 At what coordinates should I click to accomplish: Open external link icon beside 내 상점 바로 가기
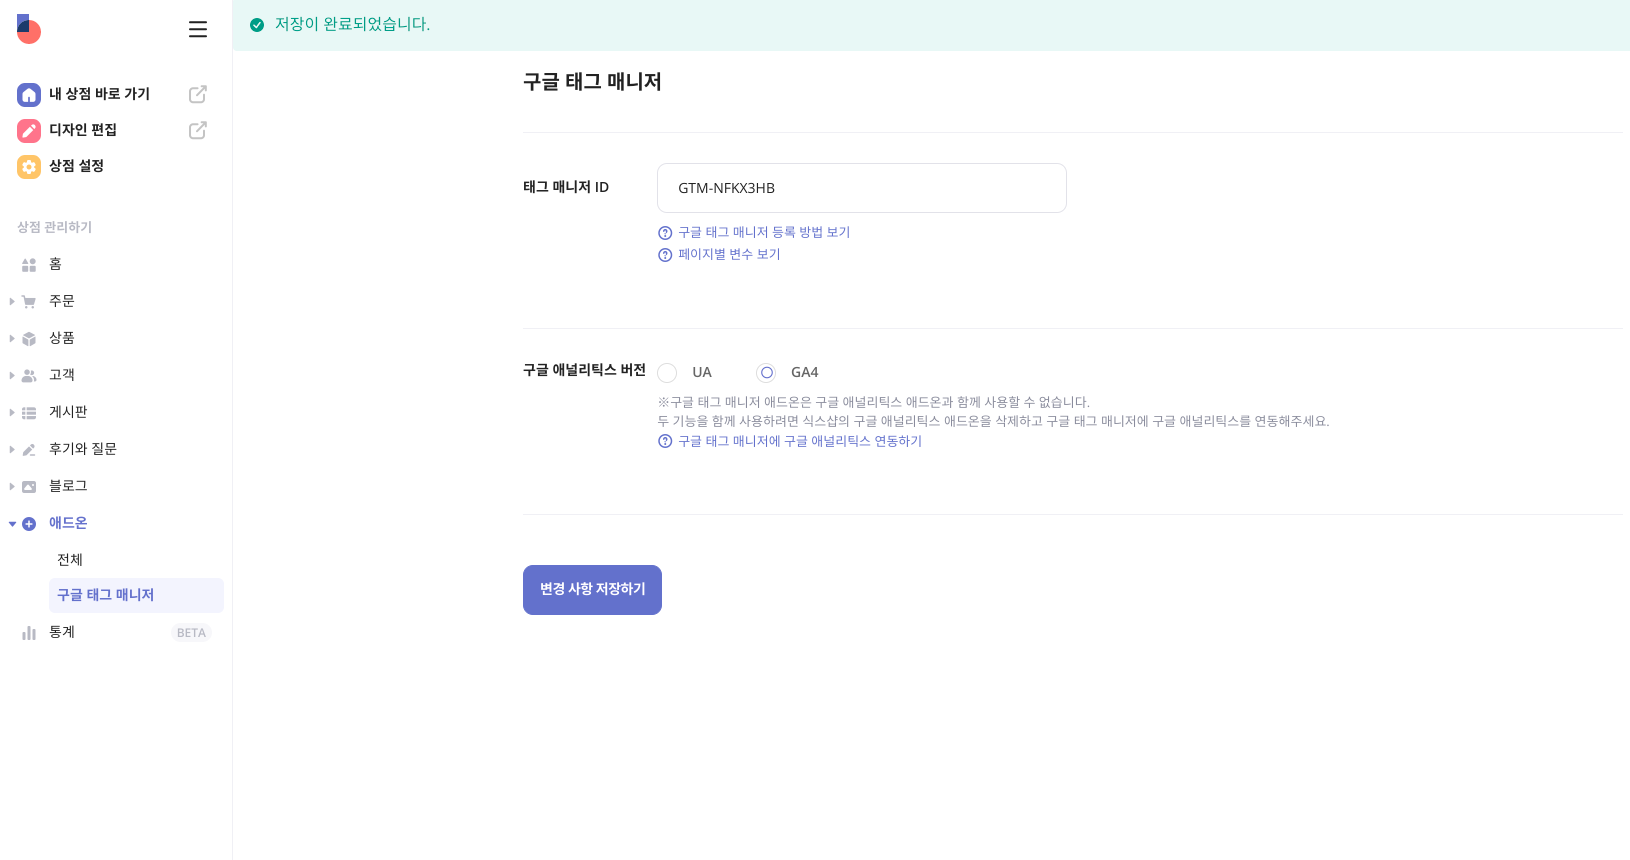(x=198, y=94)
